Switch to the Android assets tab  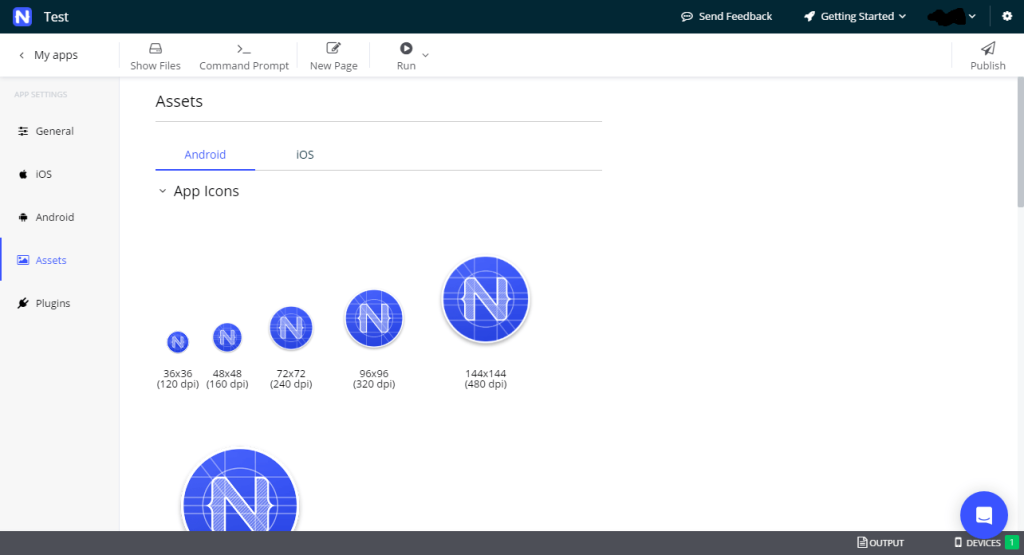[205, 155]
